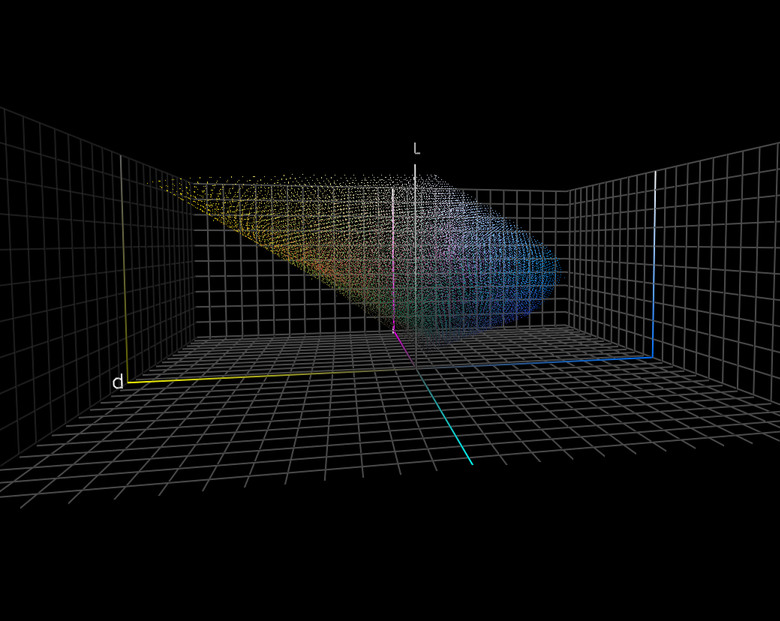Select the cyan axis line on floor grid
This screenshot has height=621, width=780.
(x=444, y=417)
